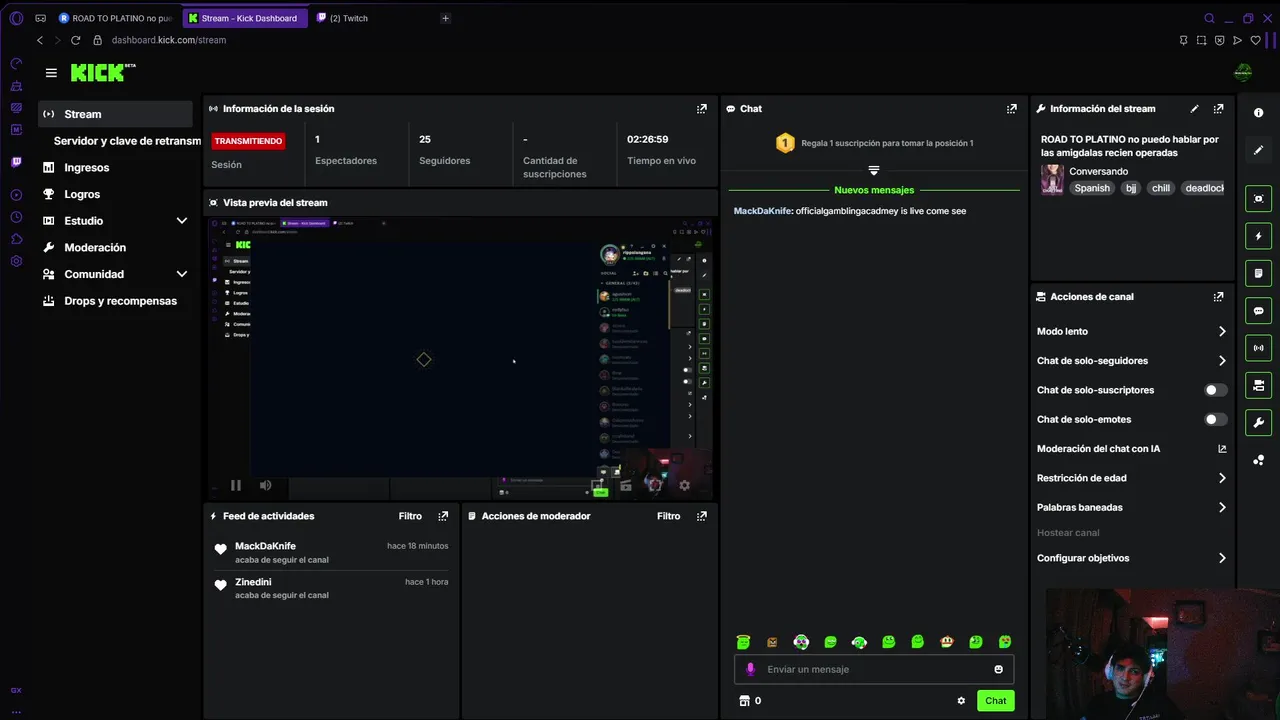The image size is (1280, 720).
Task: Toggle chat bubble widget in right sidebar
Action: (x=1259, y=311)
